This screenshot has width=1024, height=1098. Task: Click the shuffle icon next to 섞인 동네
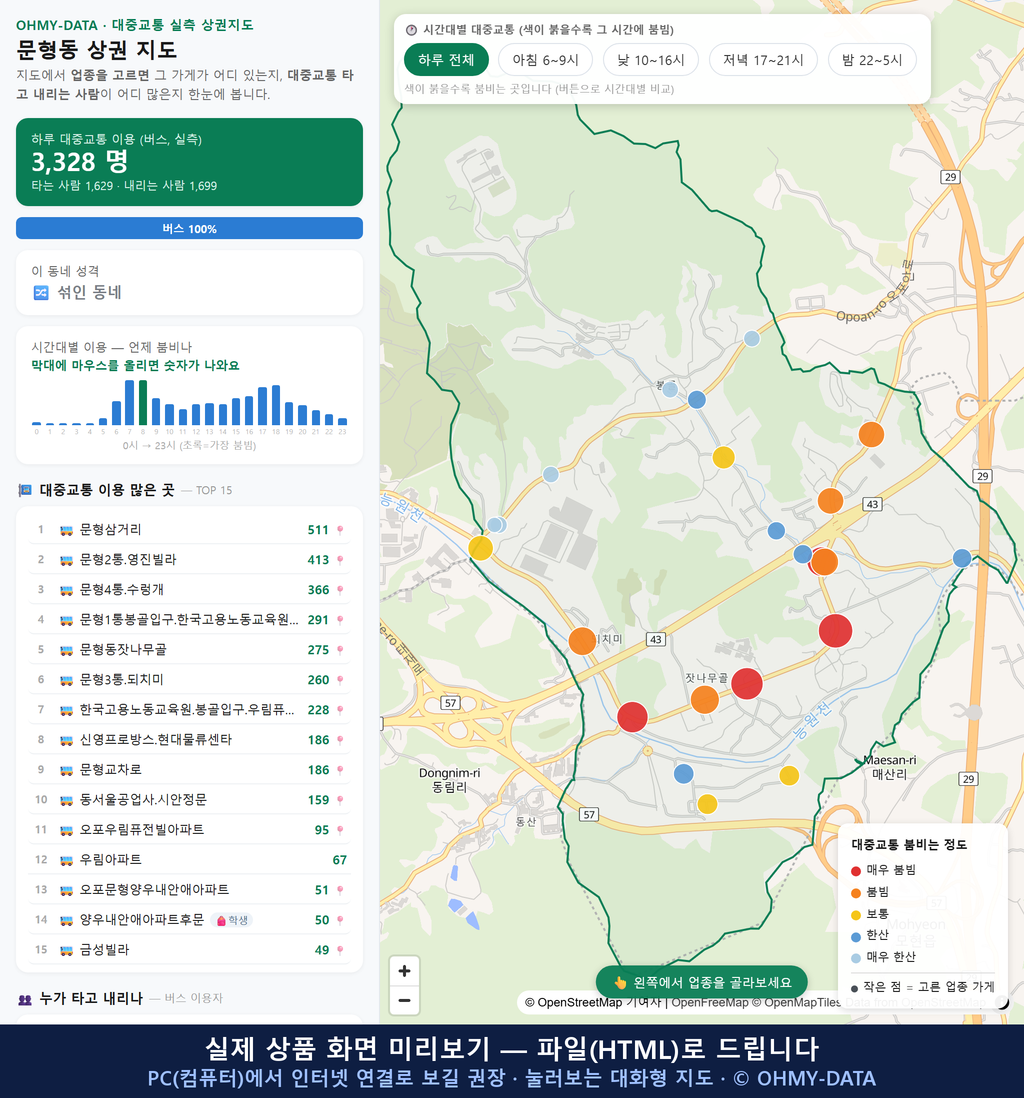pyautogui.click(x=41, y=293)
